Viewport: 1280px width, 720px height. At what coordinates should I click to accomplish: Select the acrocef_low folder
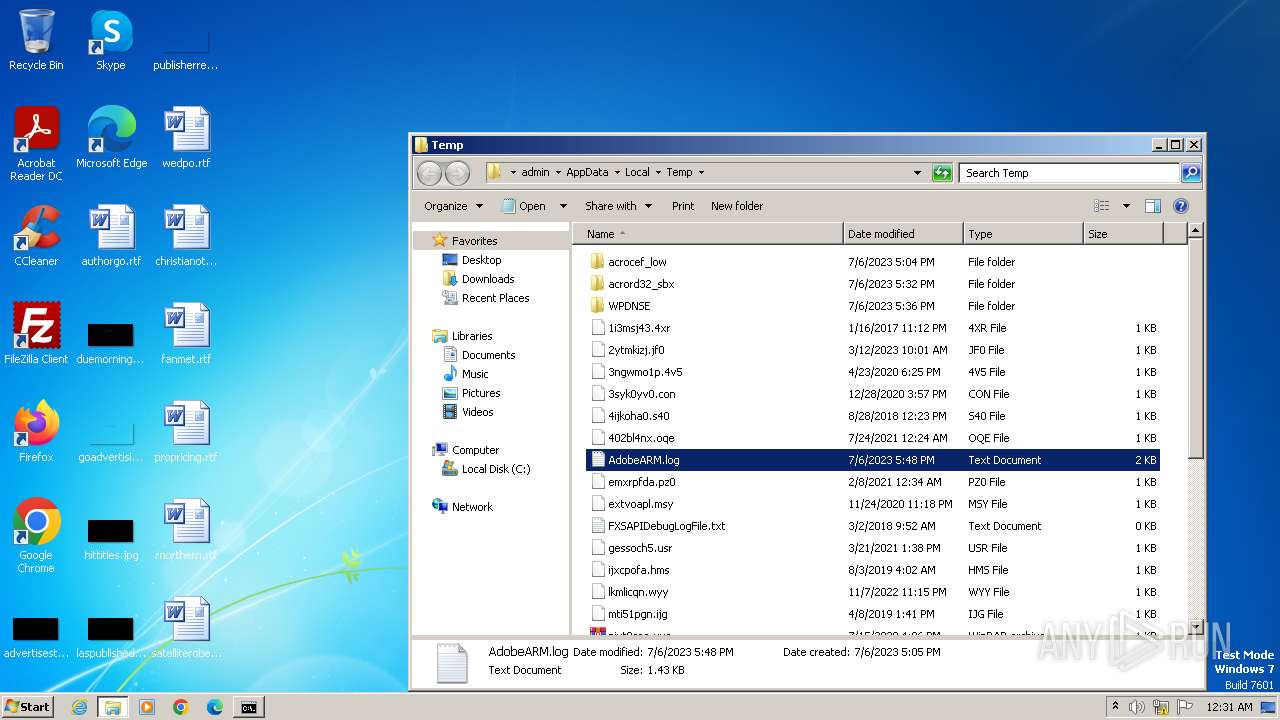point(872,262)
